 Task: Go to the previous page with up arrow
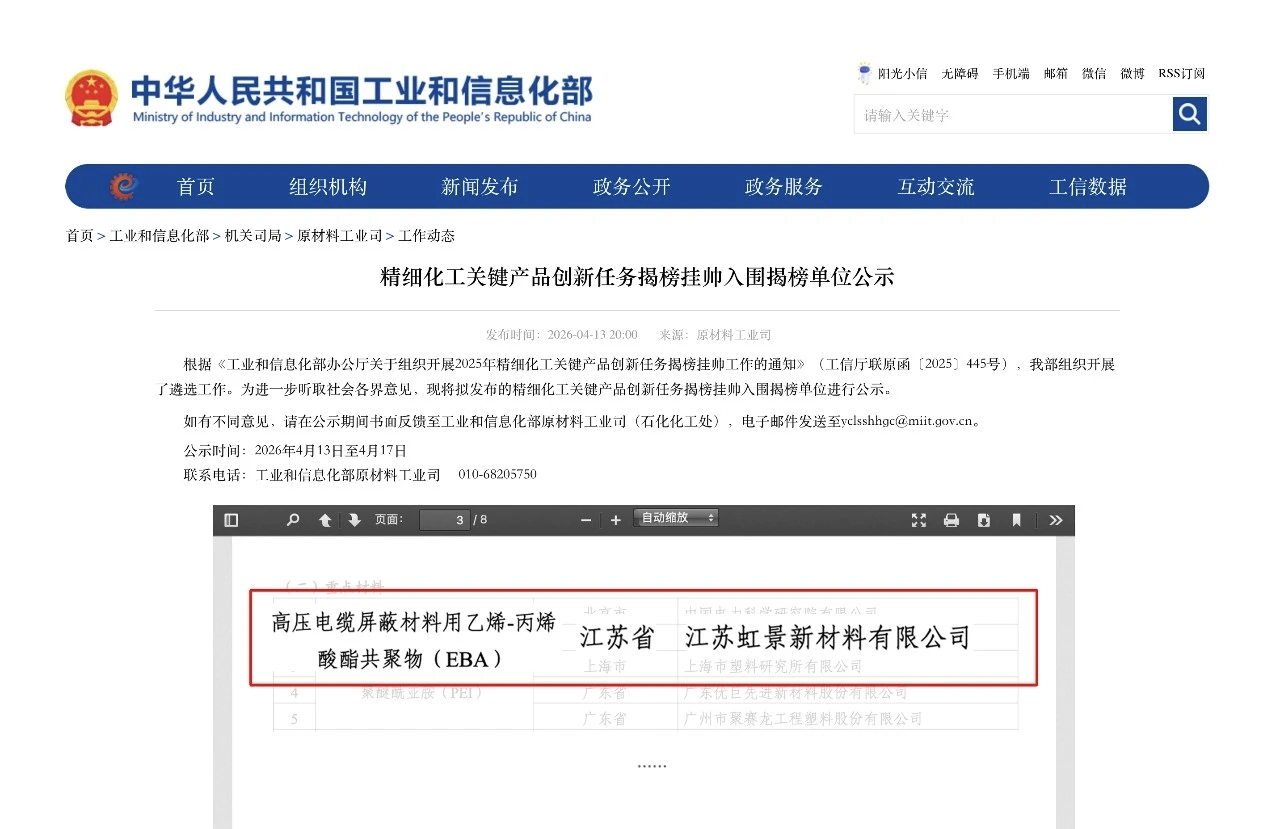pyautogui.click(x=323, y=519)
